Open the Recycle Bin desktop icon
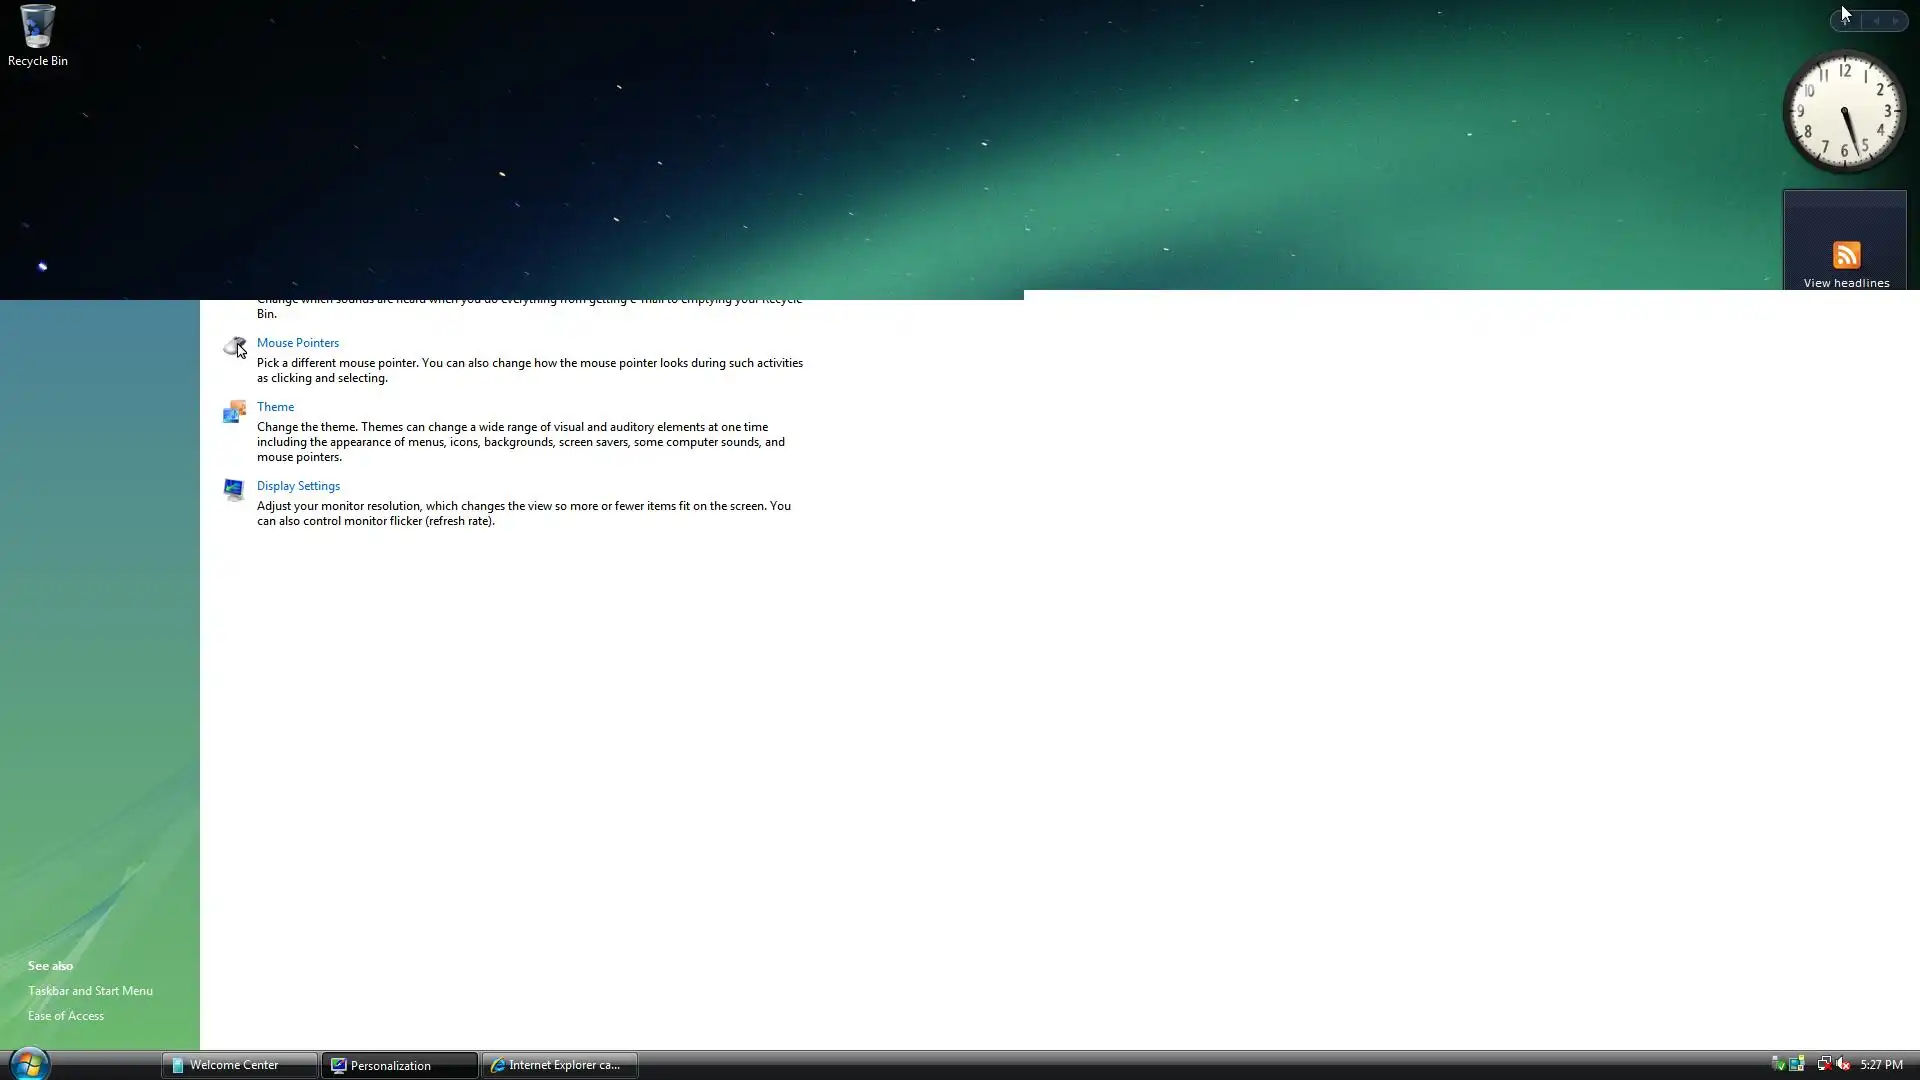The image size is (1920, 1080). [37, 30]
